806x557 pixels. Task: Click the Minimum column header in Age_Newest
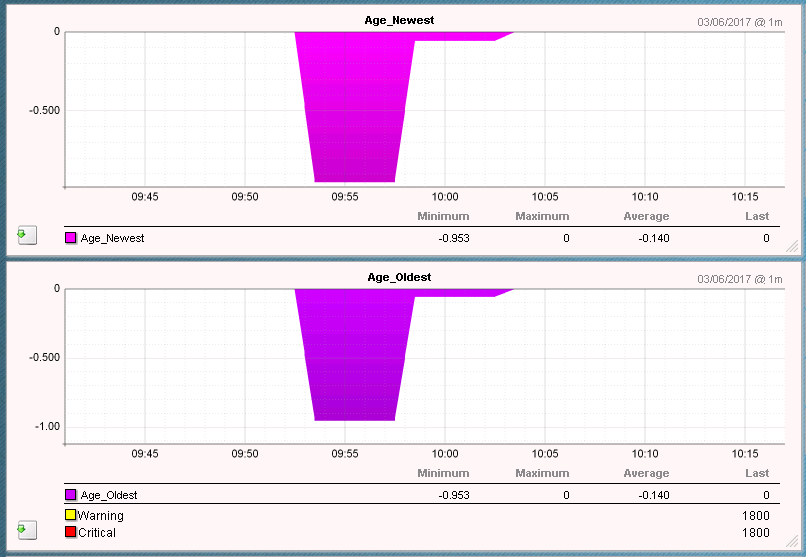[x=442, y=216]
